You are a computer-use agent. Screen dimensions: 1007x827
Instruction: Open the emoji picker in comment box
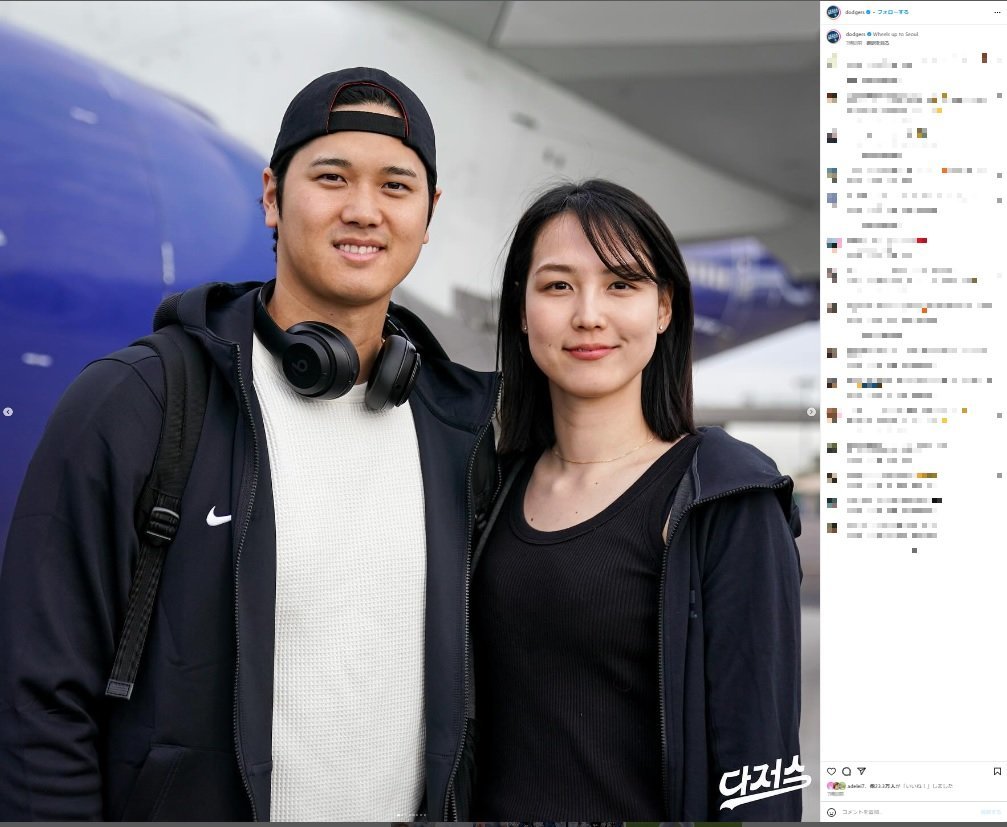[x=831, y=812]
